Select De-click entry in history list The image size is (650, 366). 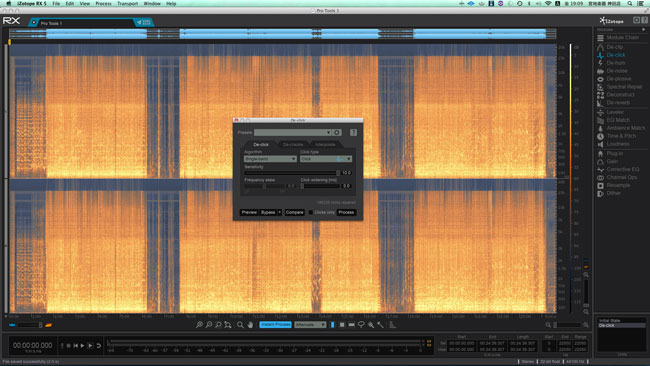click(x=621, y=326)
